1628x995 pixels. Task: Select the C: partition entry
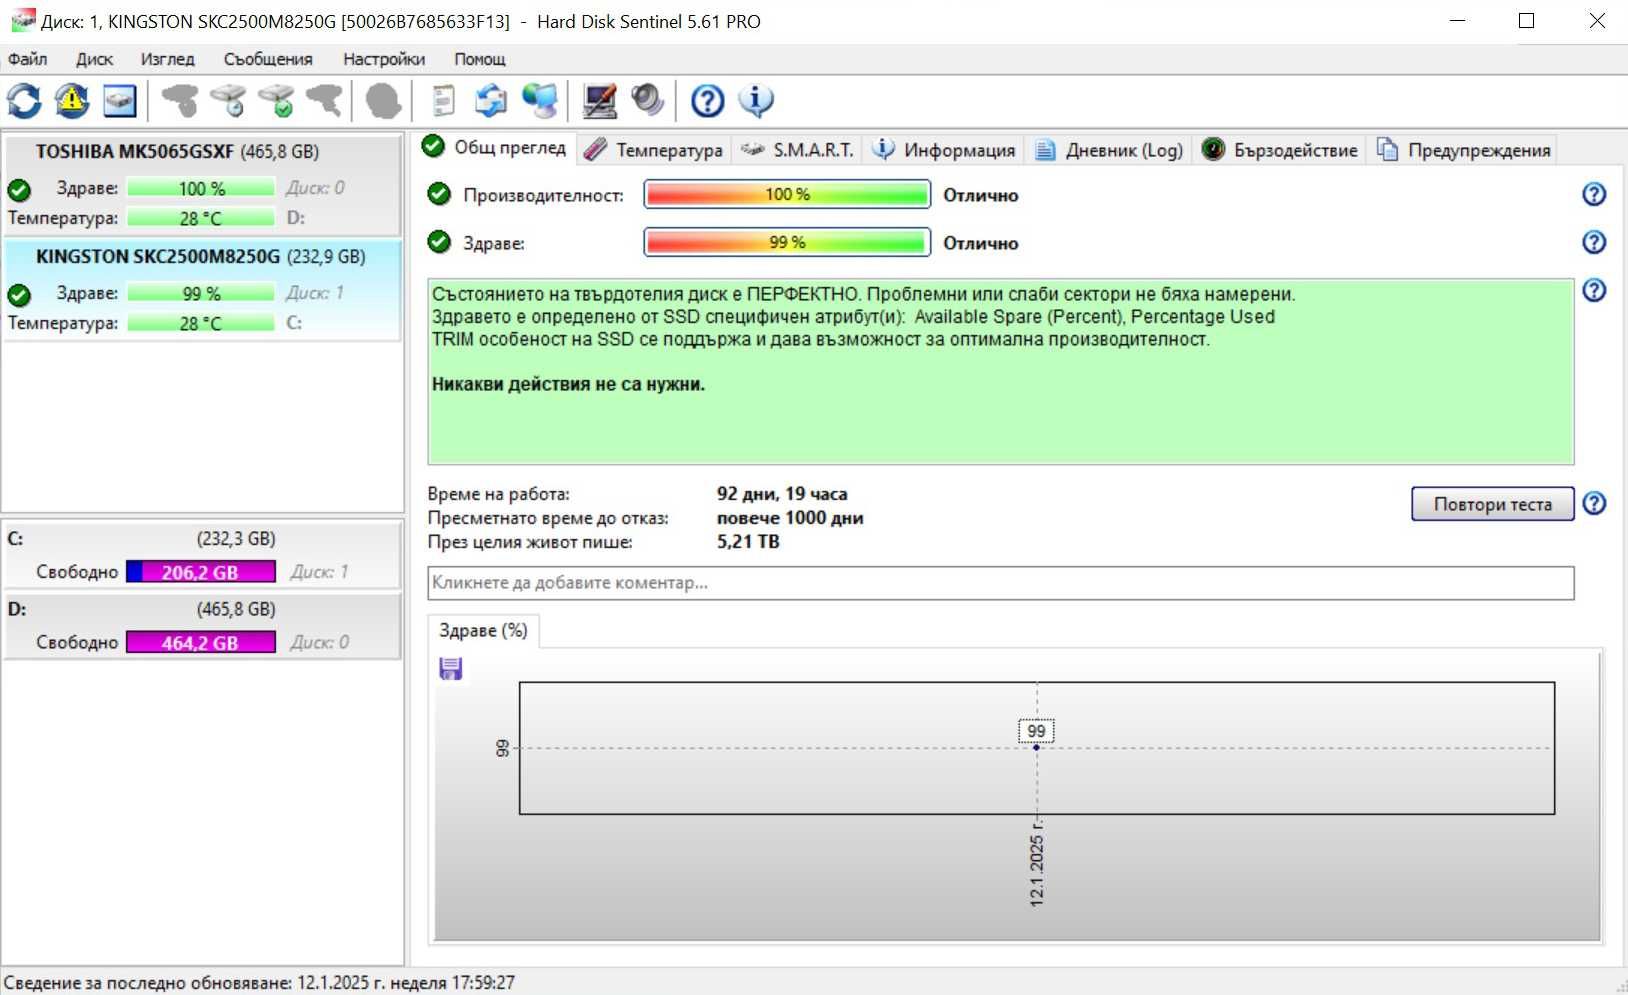(202, 555)
